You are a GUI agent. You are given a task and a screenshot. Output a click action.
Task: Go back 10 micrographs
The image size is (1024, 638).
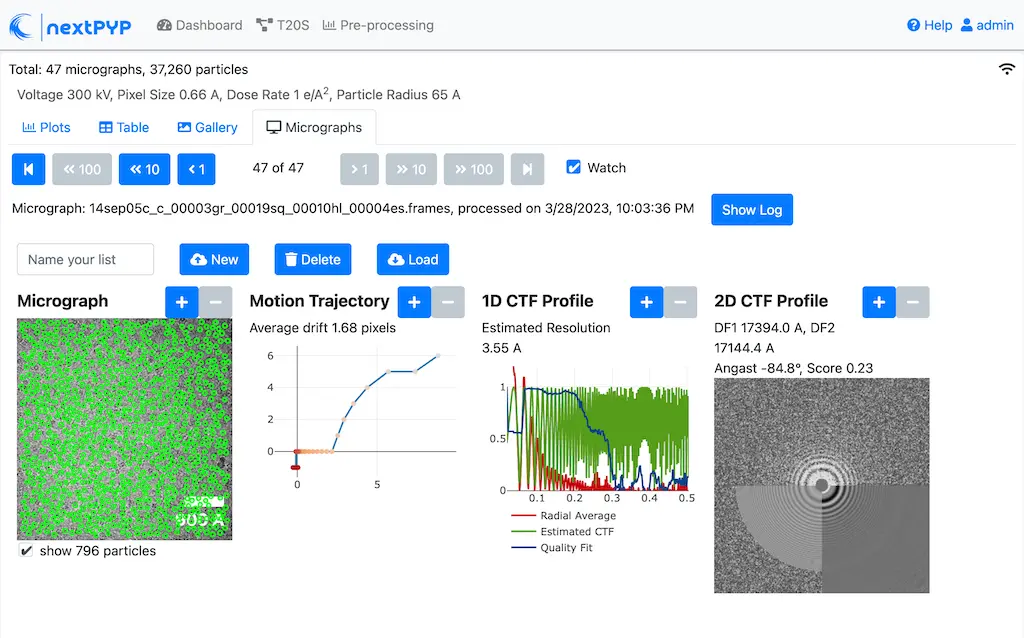144,169
